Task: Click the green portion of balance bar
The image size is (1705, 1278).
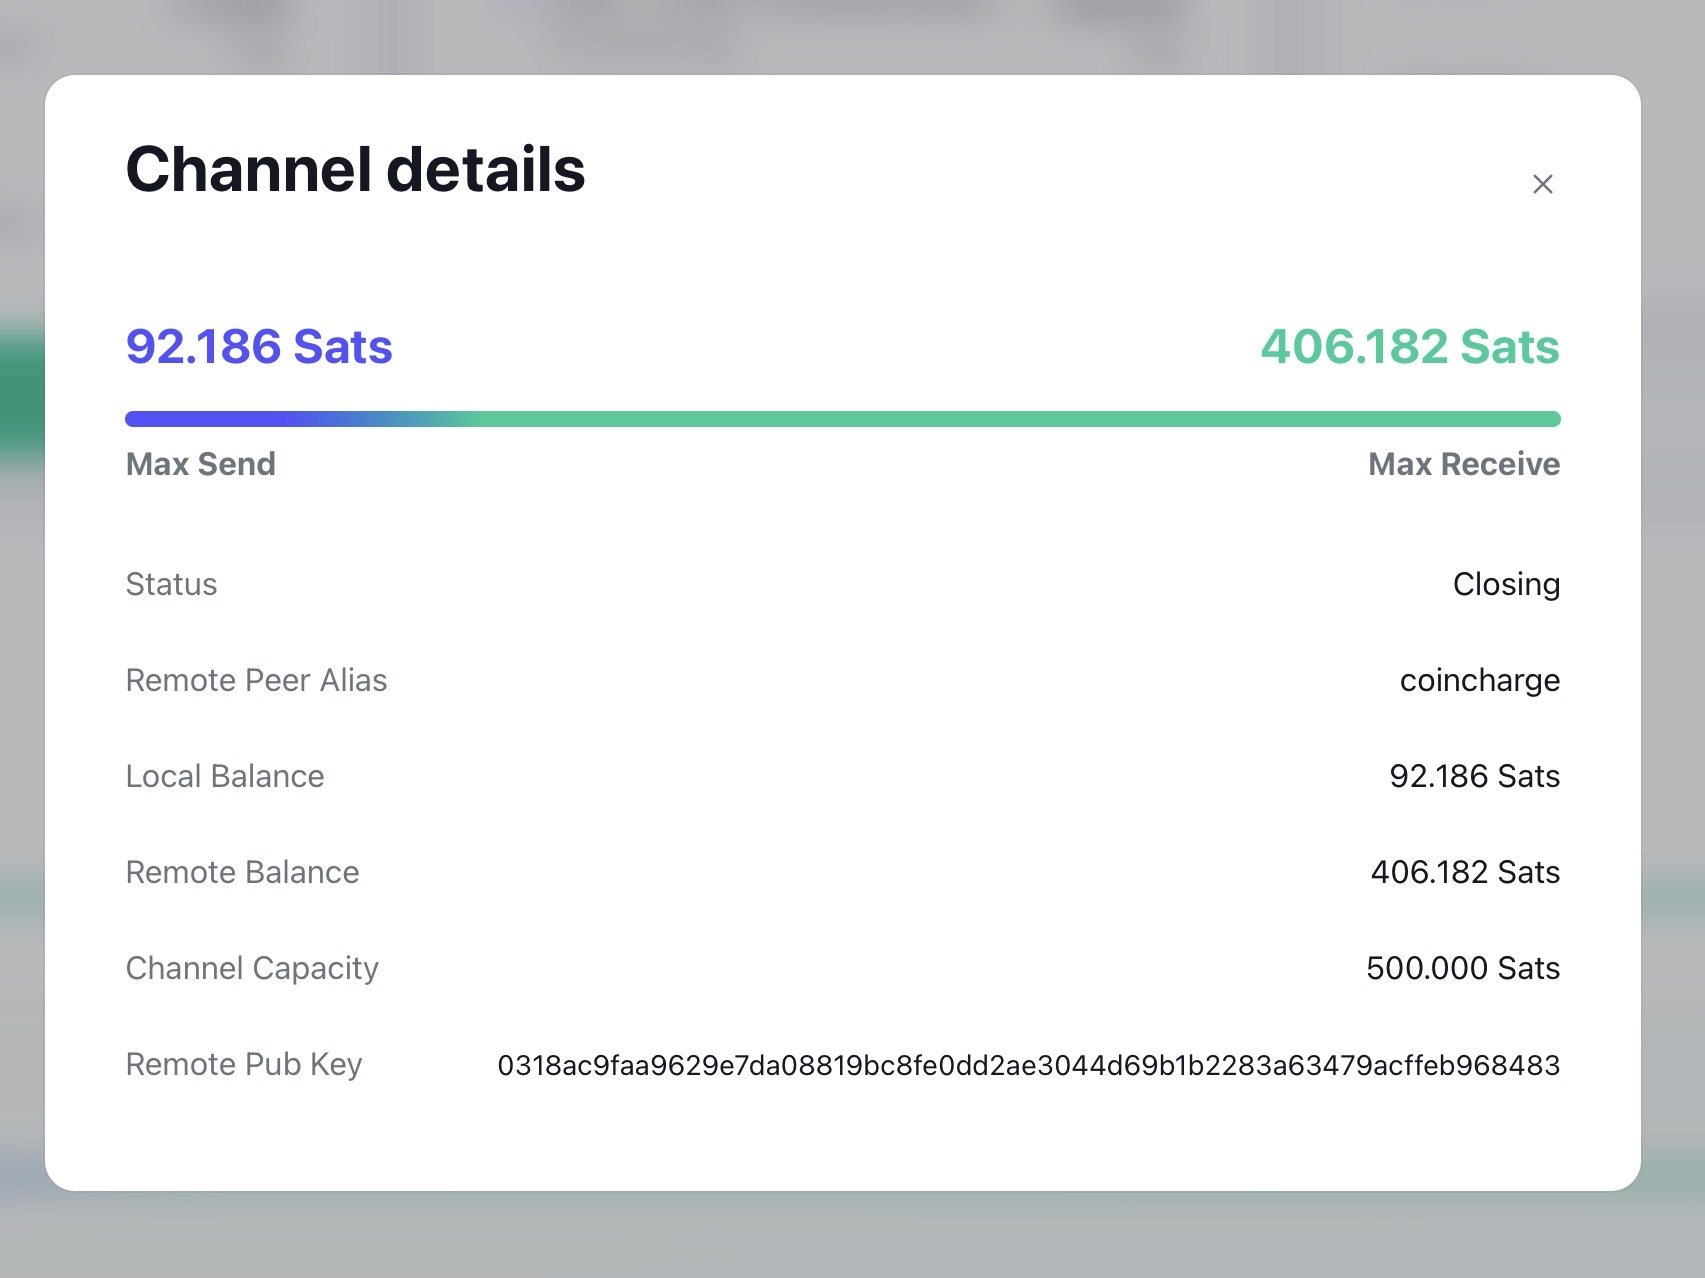Action: pos(1000,419)
